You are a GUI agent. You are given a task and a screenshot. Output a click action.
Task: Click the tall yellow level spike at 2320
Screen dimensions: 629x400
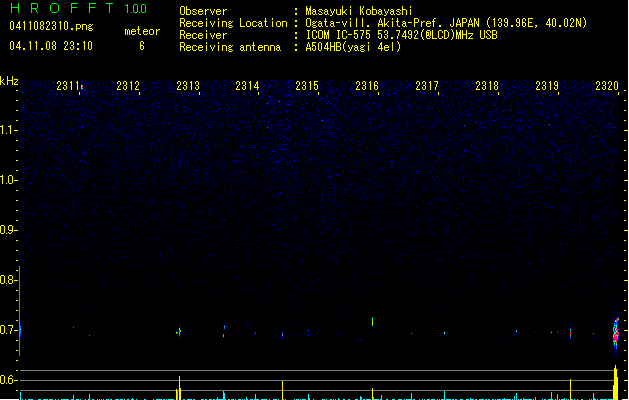615,382
